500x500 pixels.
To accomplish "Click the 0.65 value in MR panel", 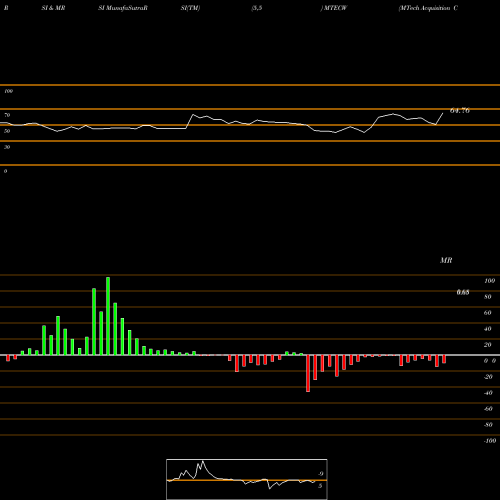I will pos(463,292).
